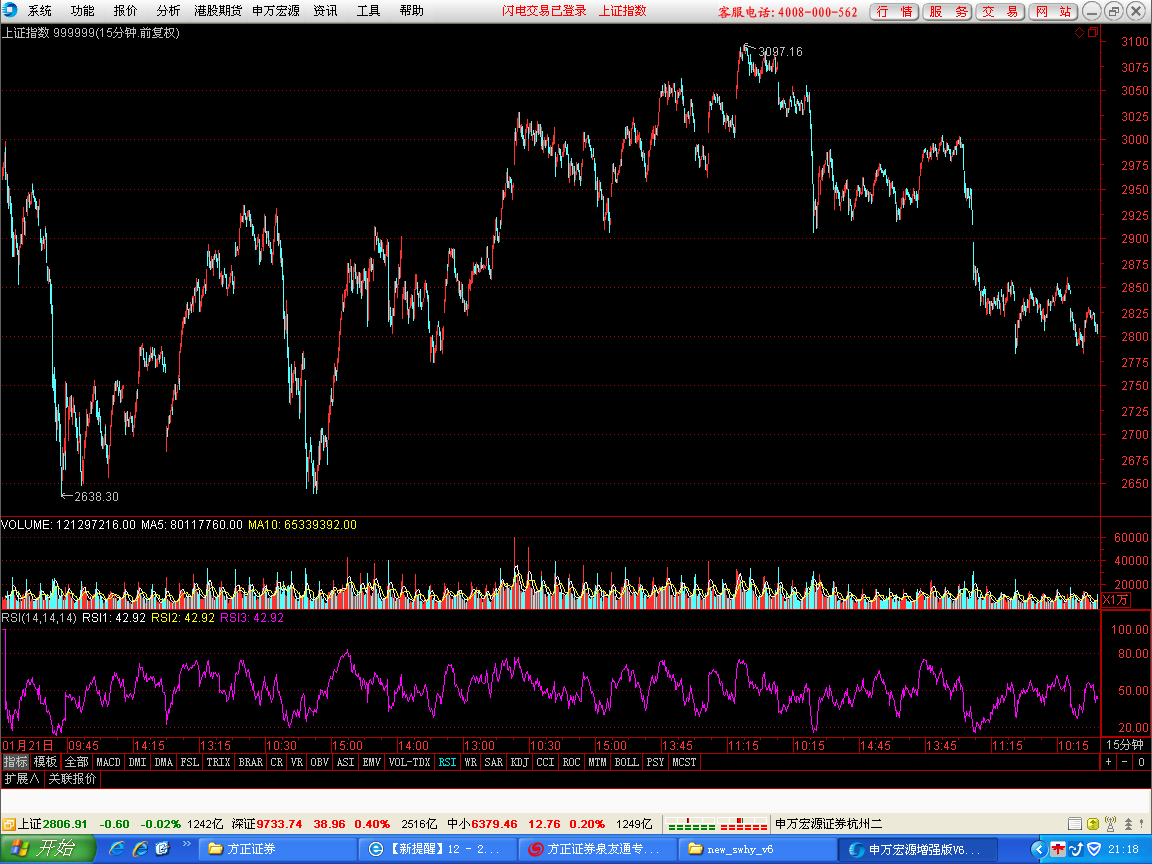Switch indicator to KDJ
Screen dimensions: 1152x864
click(519, 762)
